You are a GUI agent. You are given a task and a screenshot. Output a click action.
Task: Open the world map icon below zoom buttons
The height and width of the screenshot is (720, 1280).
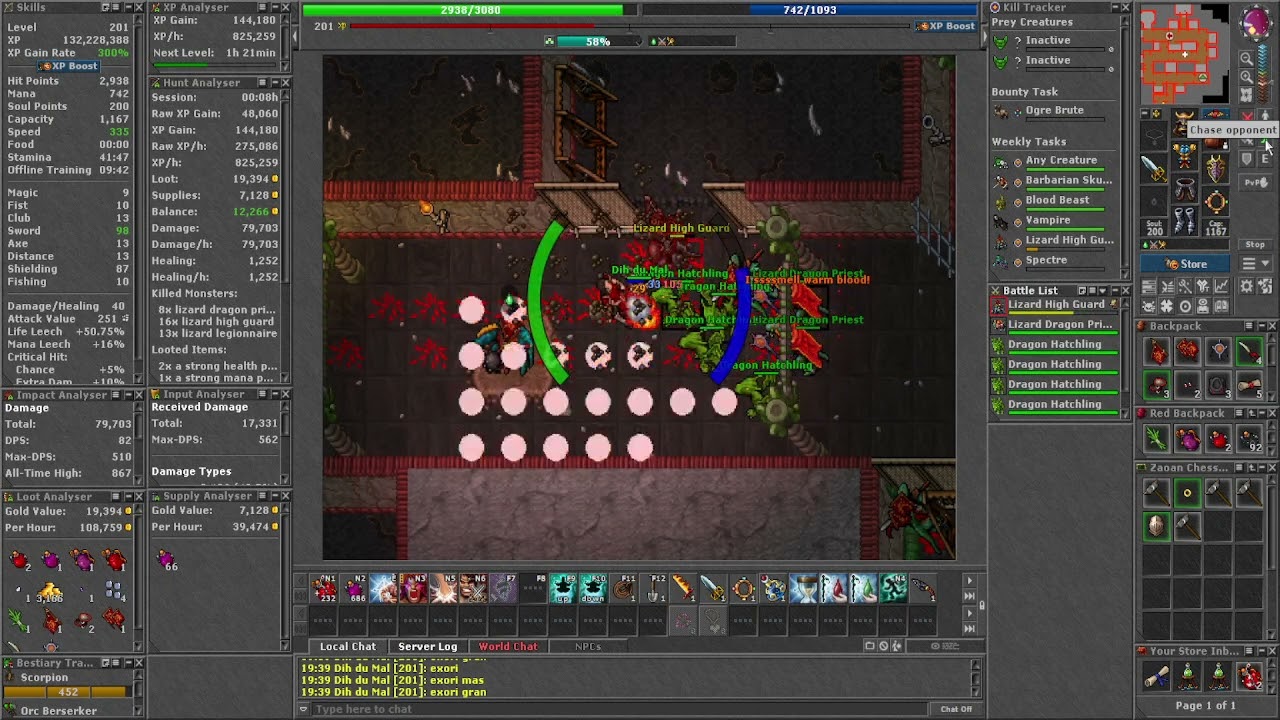pyautogui.click(x=1247, y=95)
